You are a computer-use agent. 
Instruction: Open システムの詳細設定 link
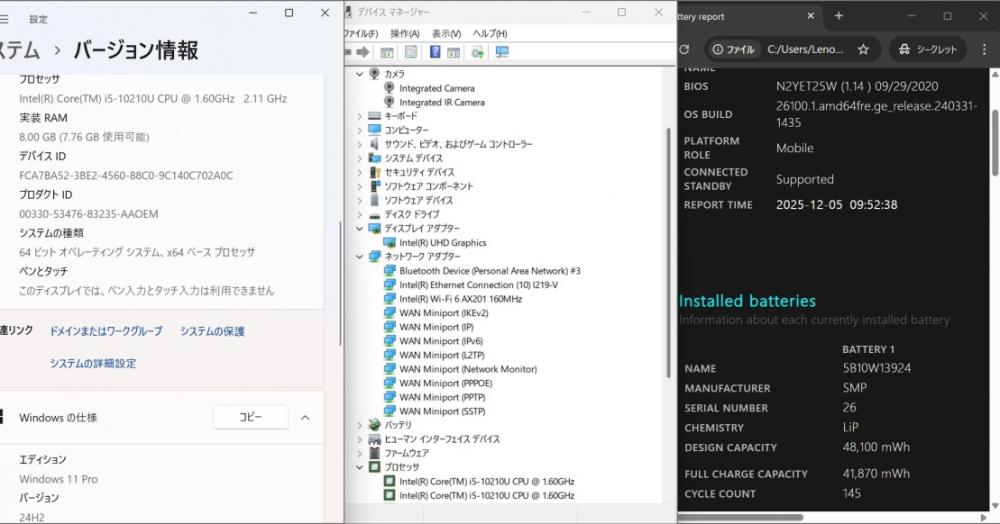[x=93, y=363]
